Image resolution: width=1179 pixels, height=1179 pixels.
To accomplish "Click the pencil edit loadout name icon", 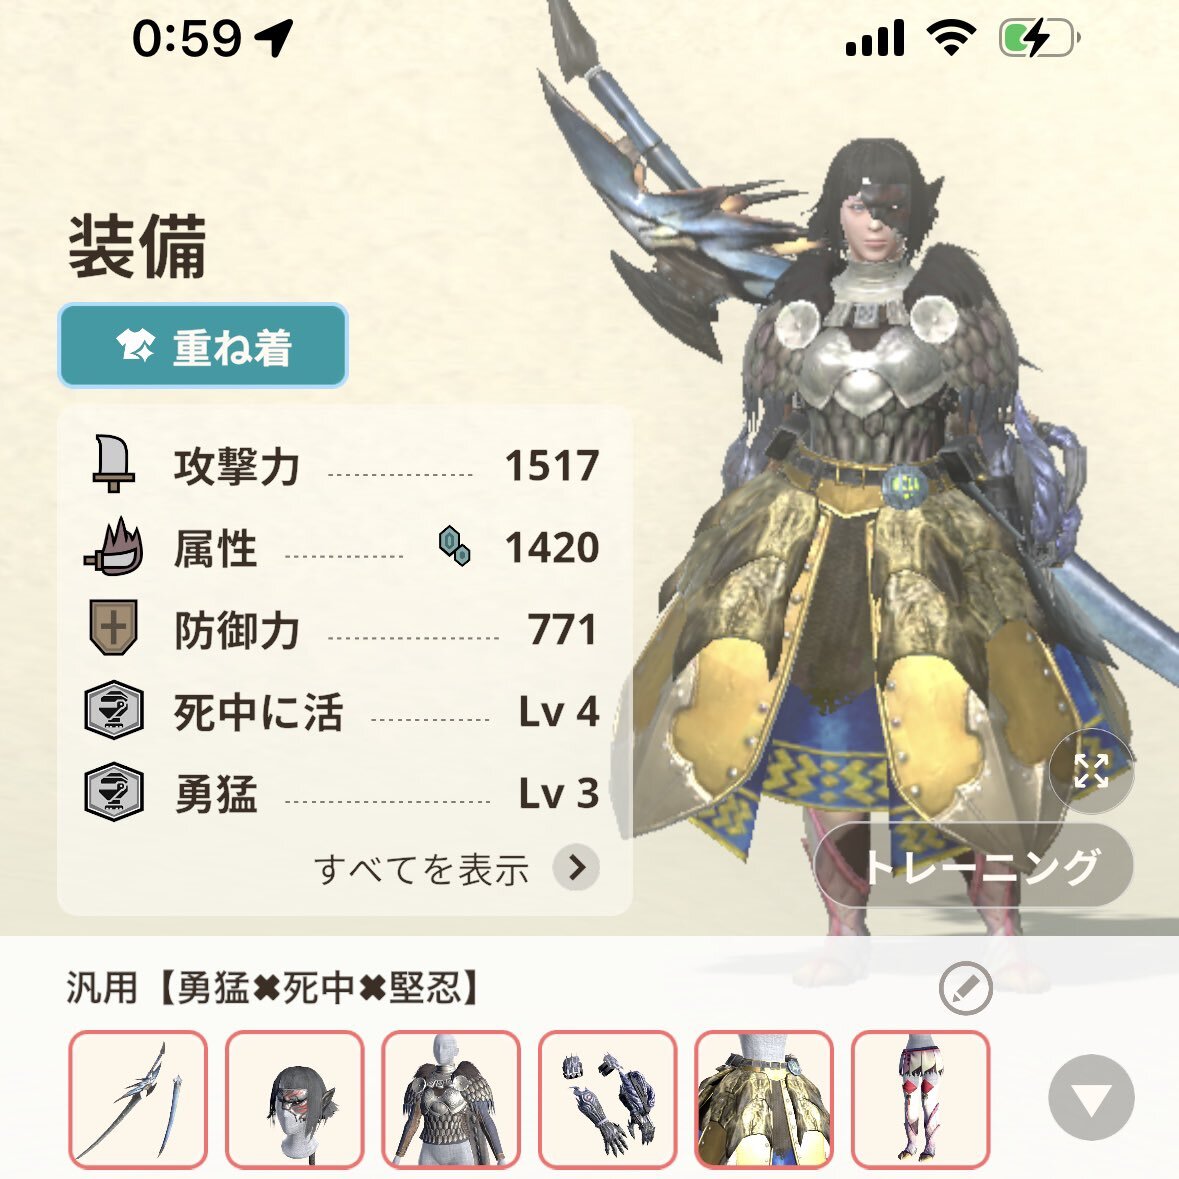I will (x=965, y=988).
